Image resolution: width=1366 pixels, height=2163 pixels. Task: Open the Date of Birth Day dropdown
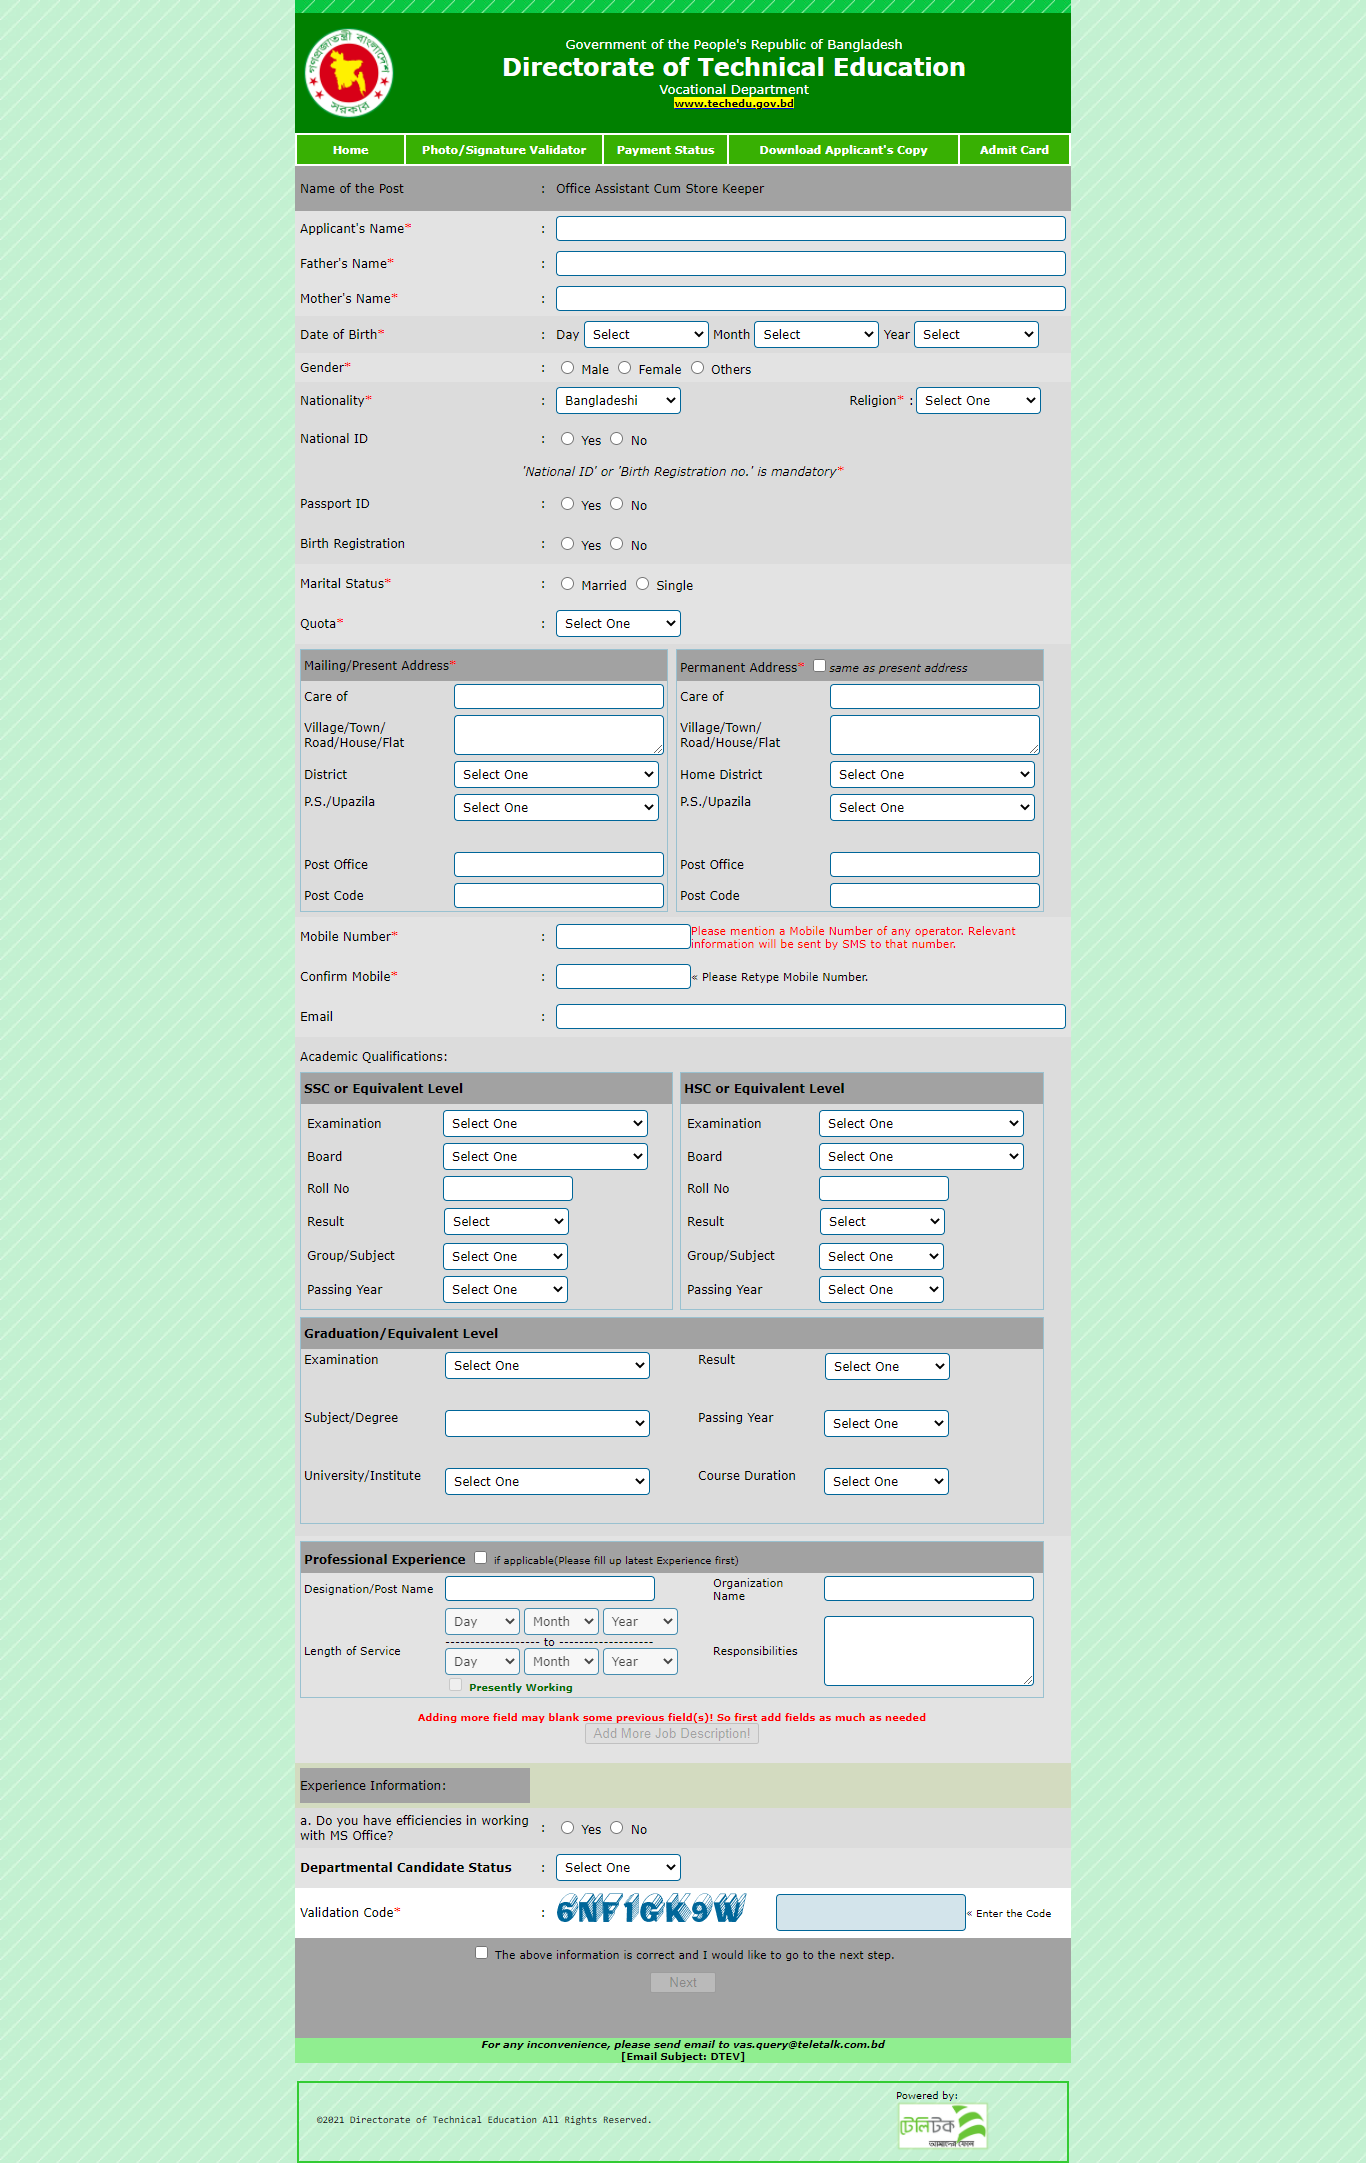tap(646, 335)
